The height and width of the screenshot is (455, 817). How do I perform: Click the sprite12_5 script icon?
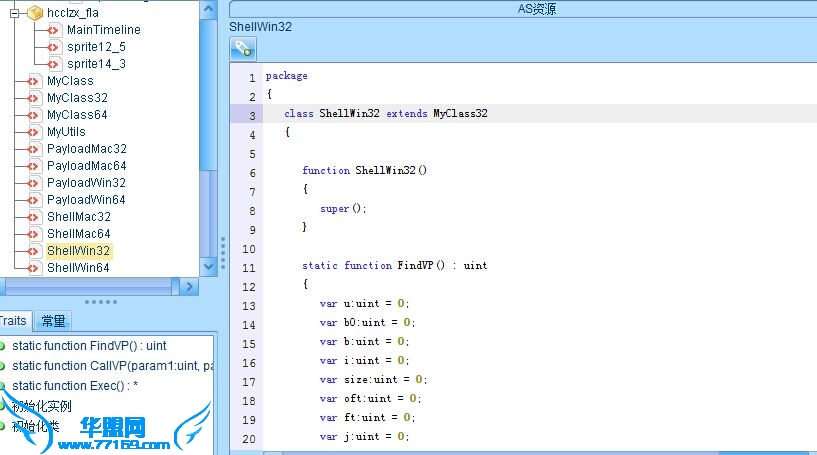54,47
